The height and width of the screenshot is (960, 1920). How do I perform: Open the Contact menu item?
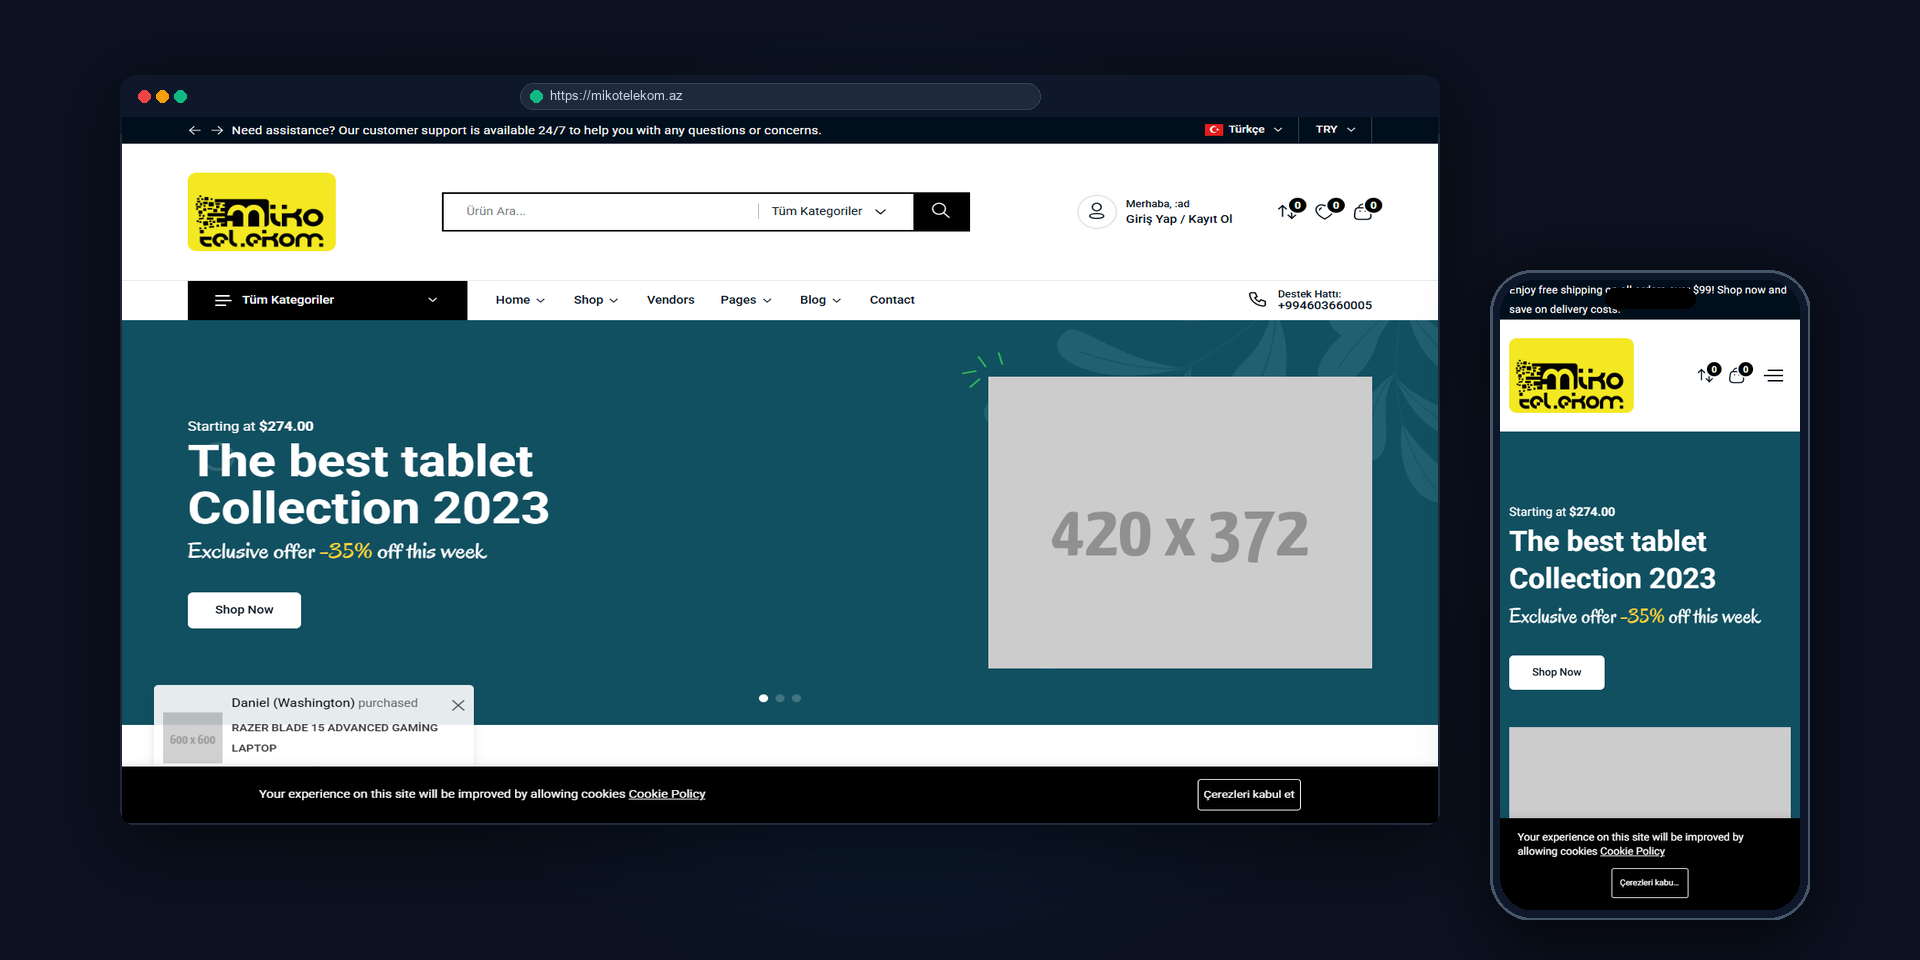[892, 300]
